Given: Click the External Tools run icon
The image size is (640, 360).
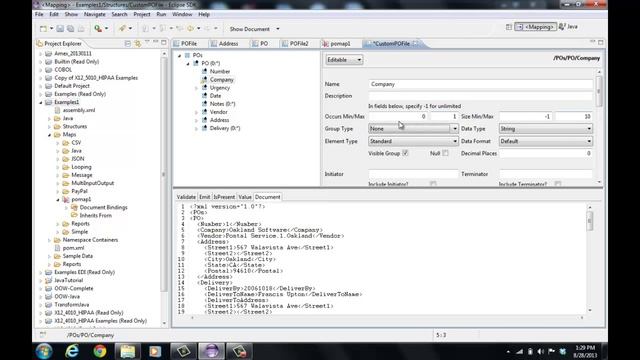Looking at the screenshot, I should (98, 29).
